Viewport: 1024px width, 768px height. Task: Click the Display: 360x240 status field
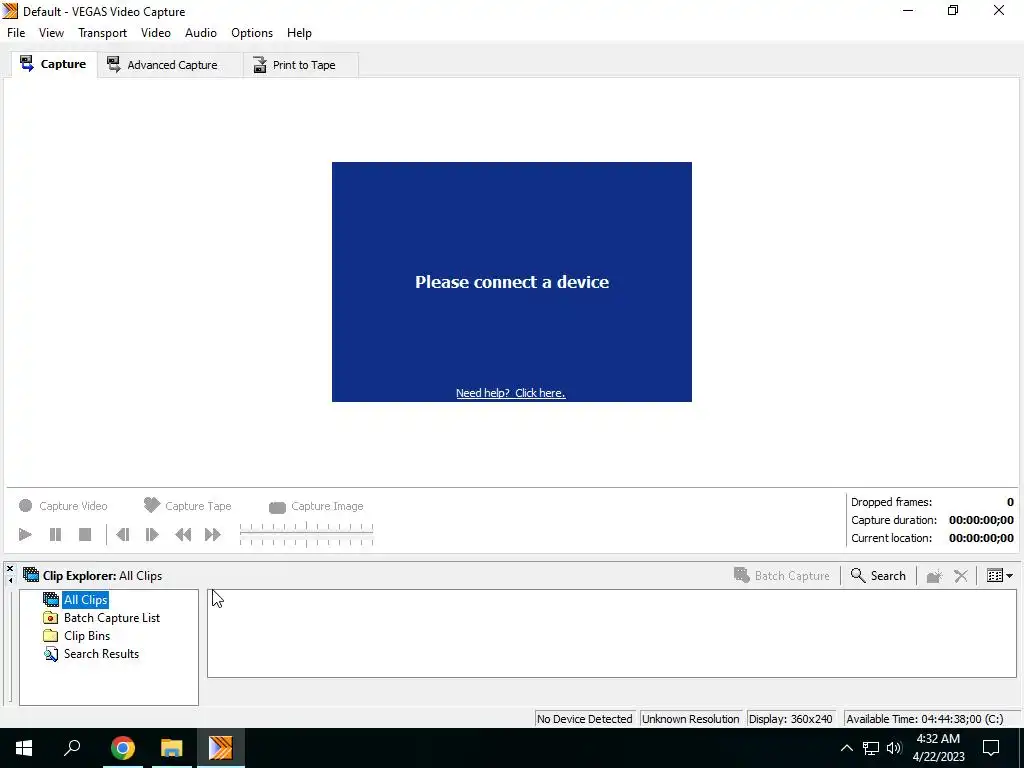point(790,718)
